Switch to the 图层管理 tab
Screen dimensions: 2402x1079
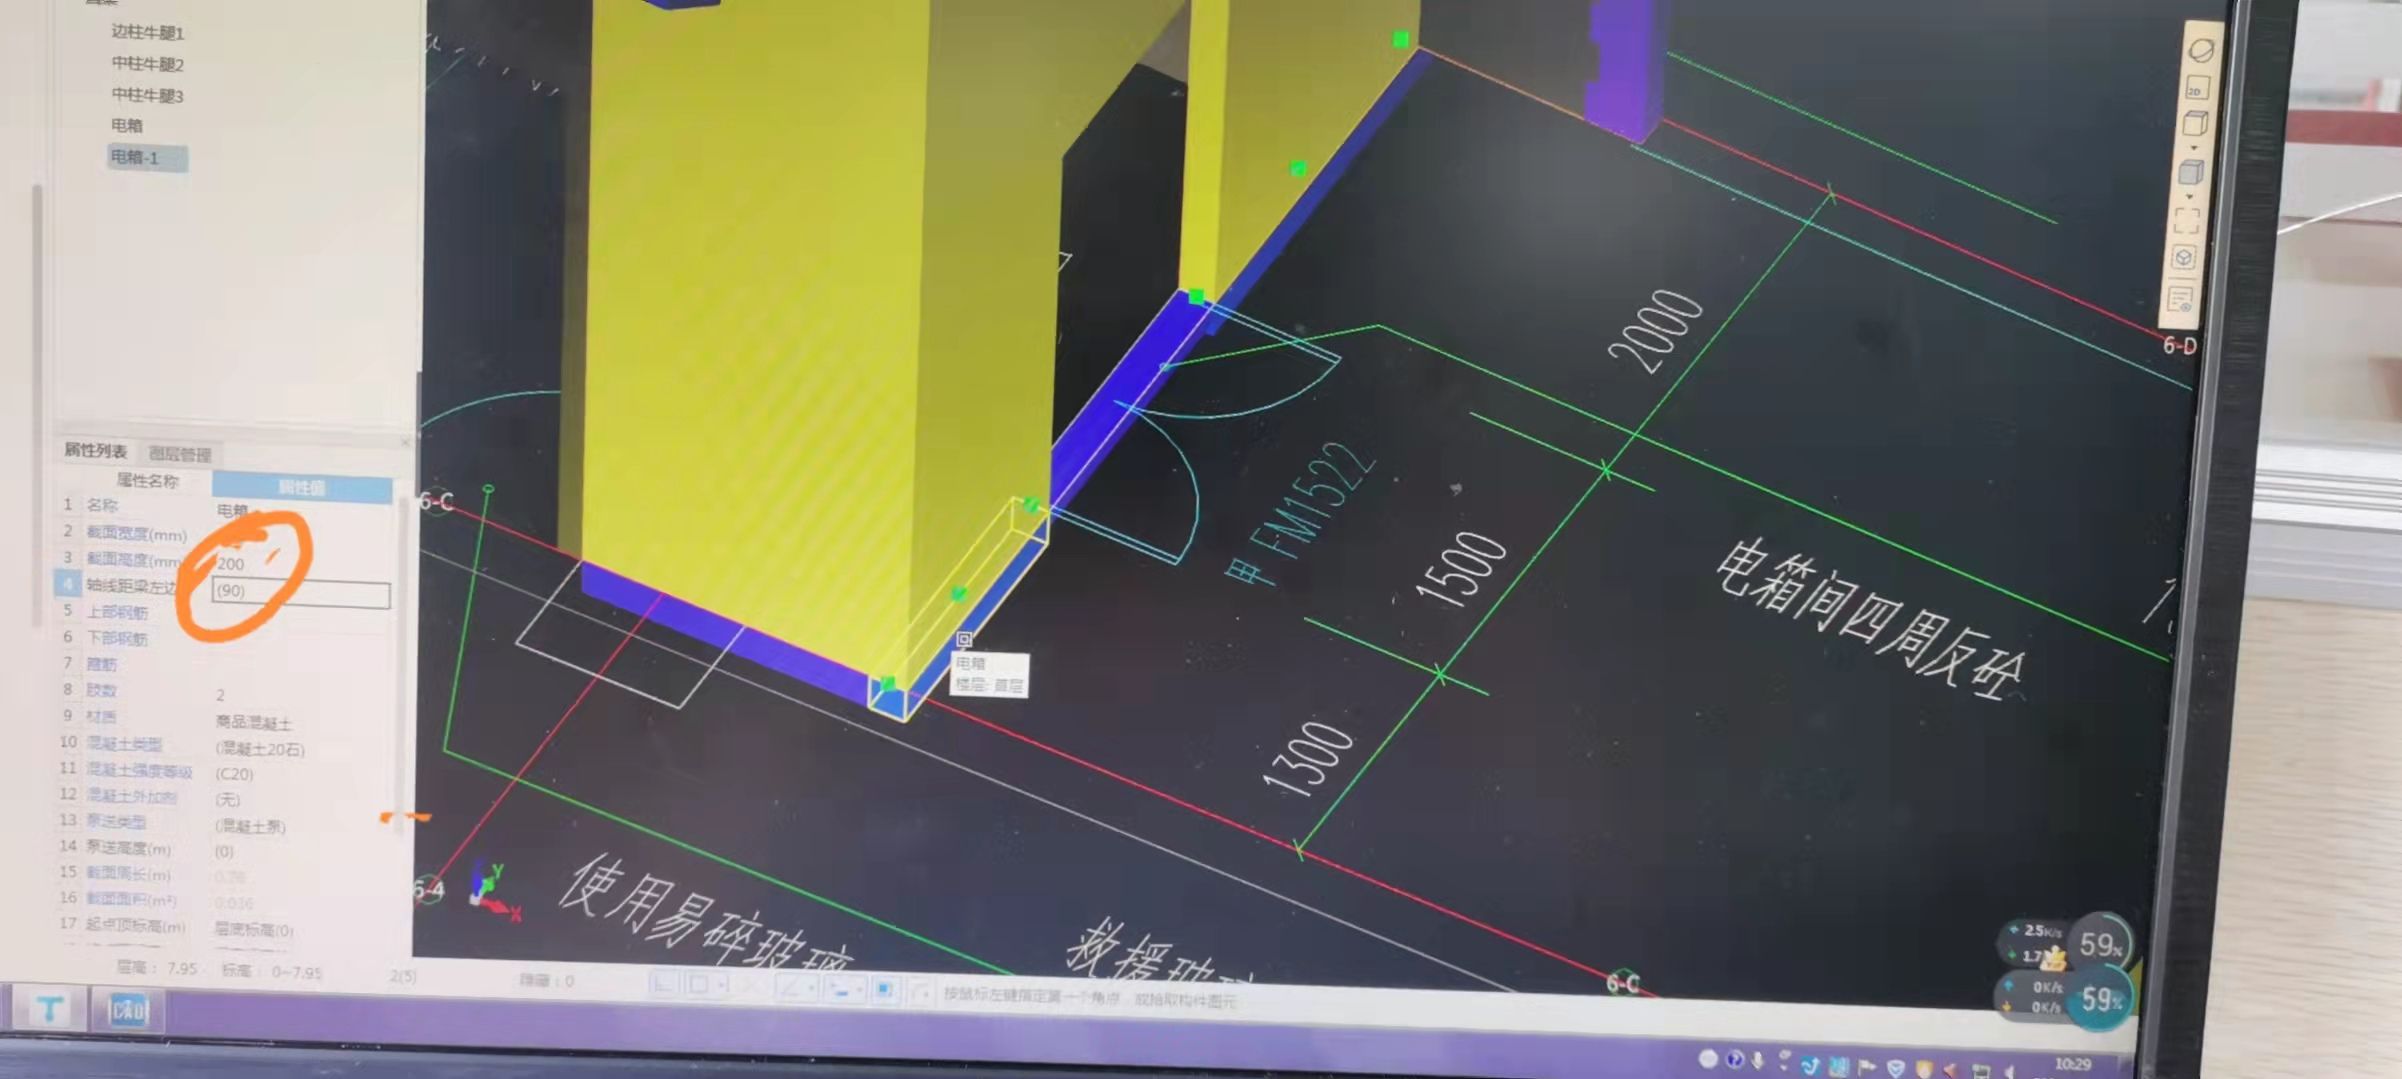(x=180, y=454)
